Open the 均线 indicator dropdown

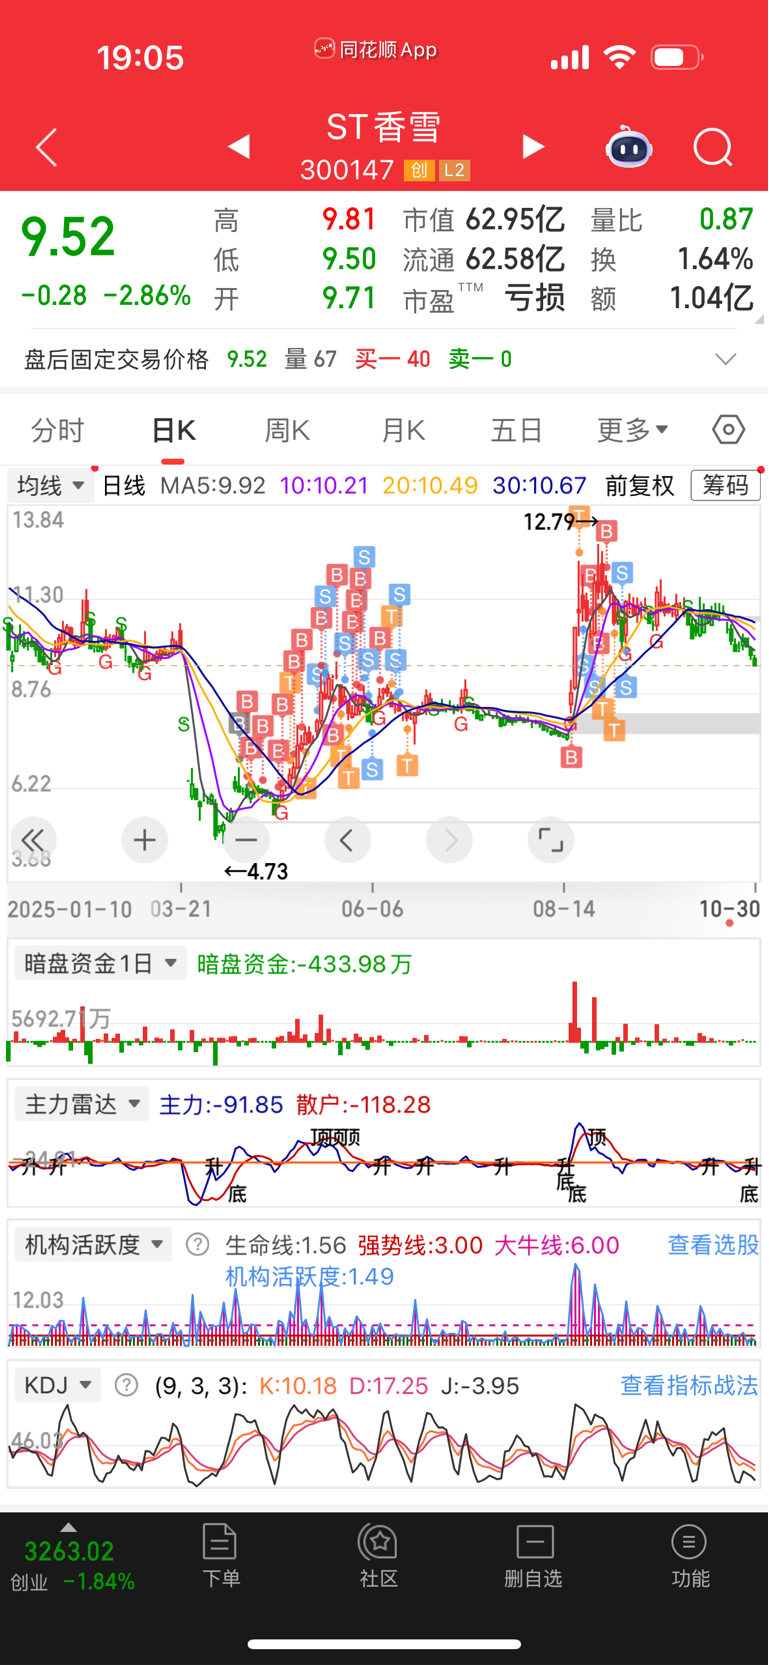(50, 486)
